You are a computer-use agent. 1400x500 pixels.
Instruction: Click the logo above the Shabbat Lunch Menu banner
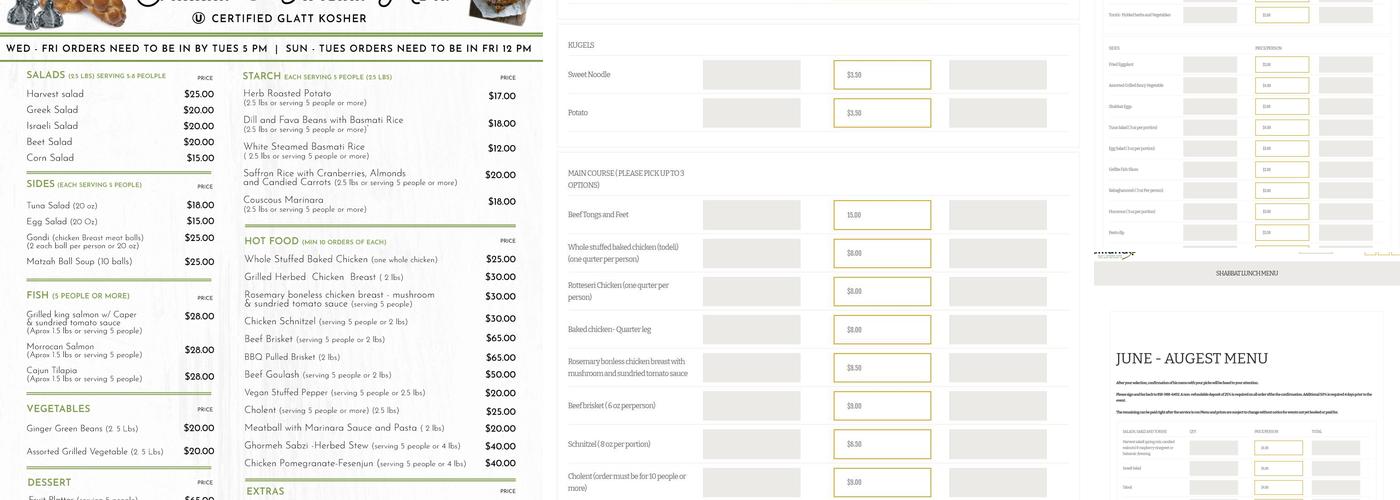pyautogui.click(x=1114, y=254)
